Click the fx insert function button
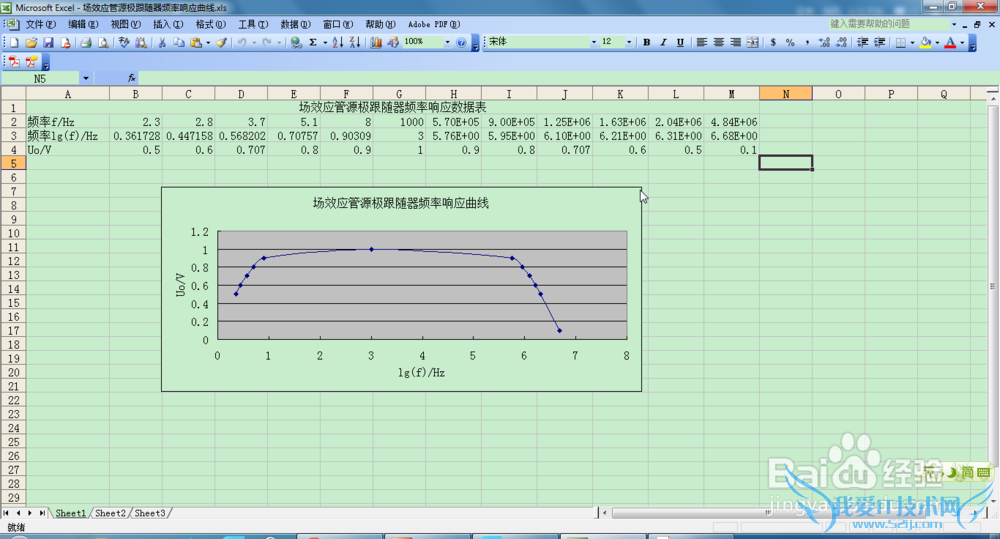The width and height of the screenshot is (1000, 539). tap(131, 77)
